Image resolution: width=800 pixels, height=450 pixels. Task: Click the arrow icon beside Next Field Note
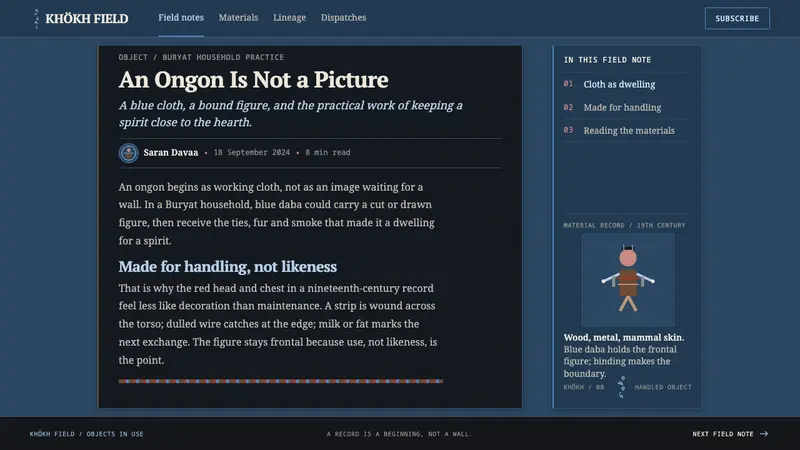tap(764, 434)
